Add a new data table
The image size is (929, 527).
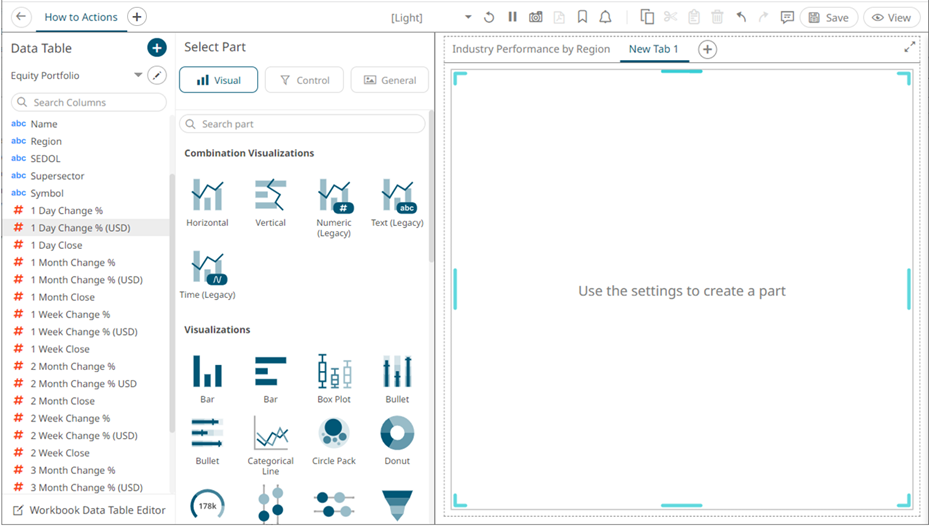156,48
